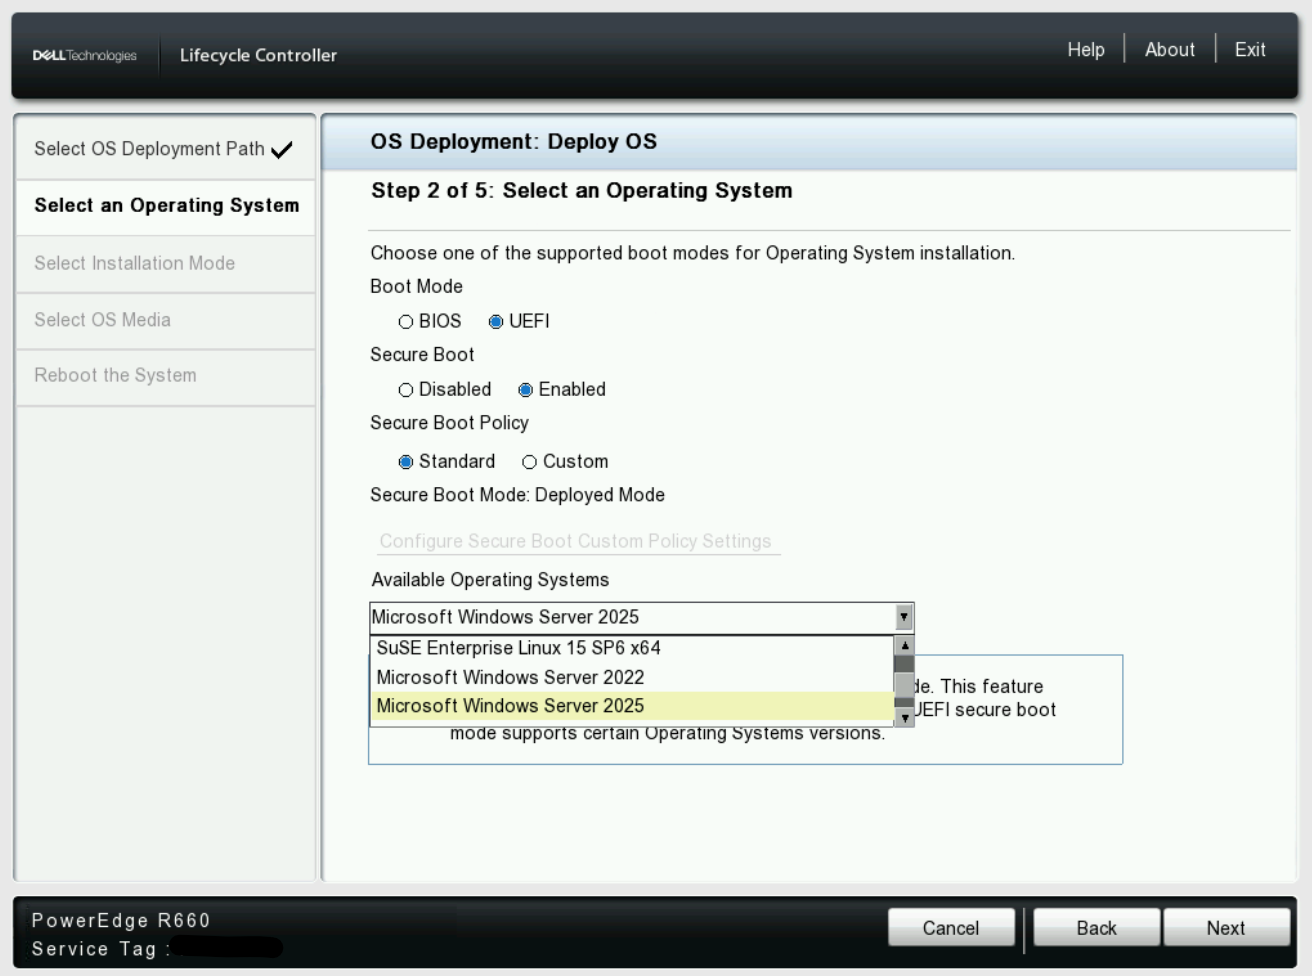
Task: Click the Dell Technologies logo
Action: coord(84,55)
